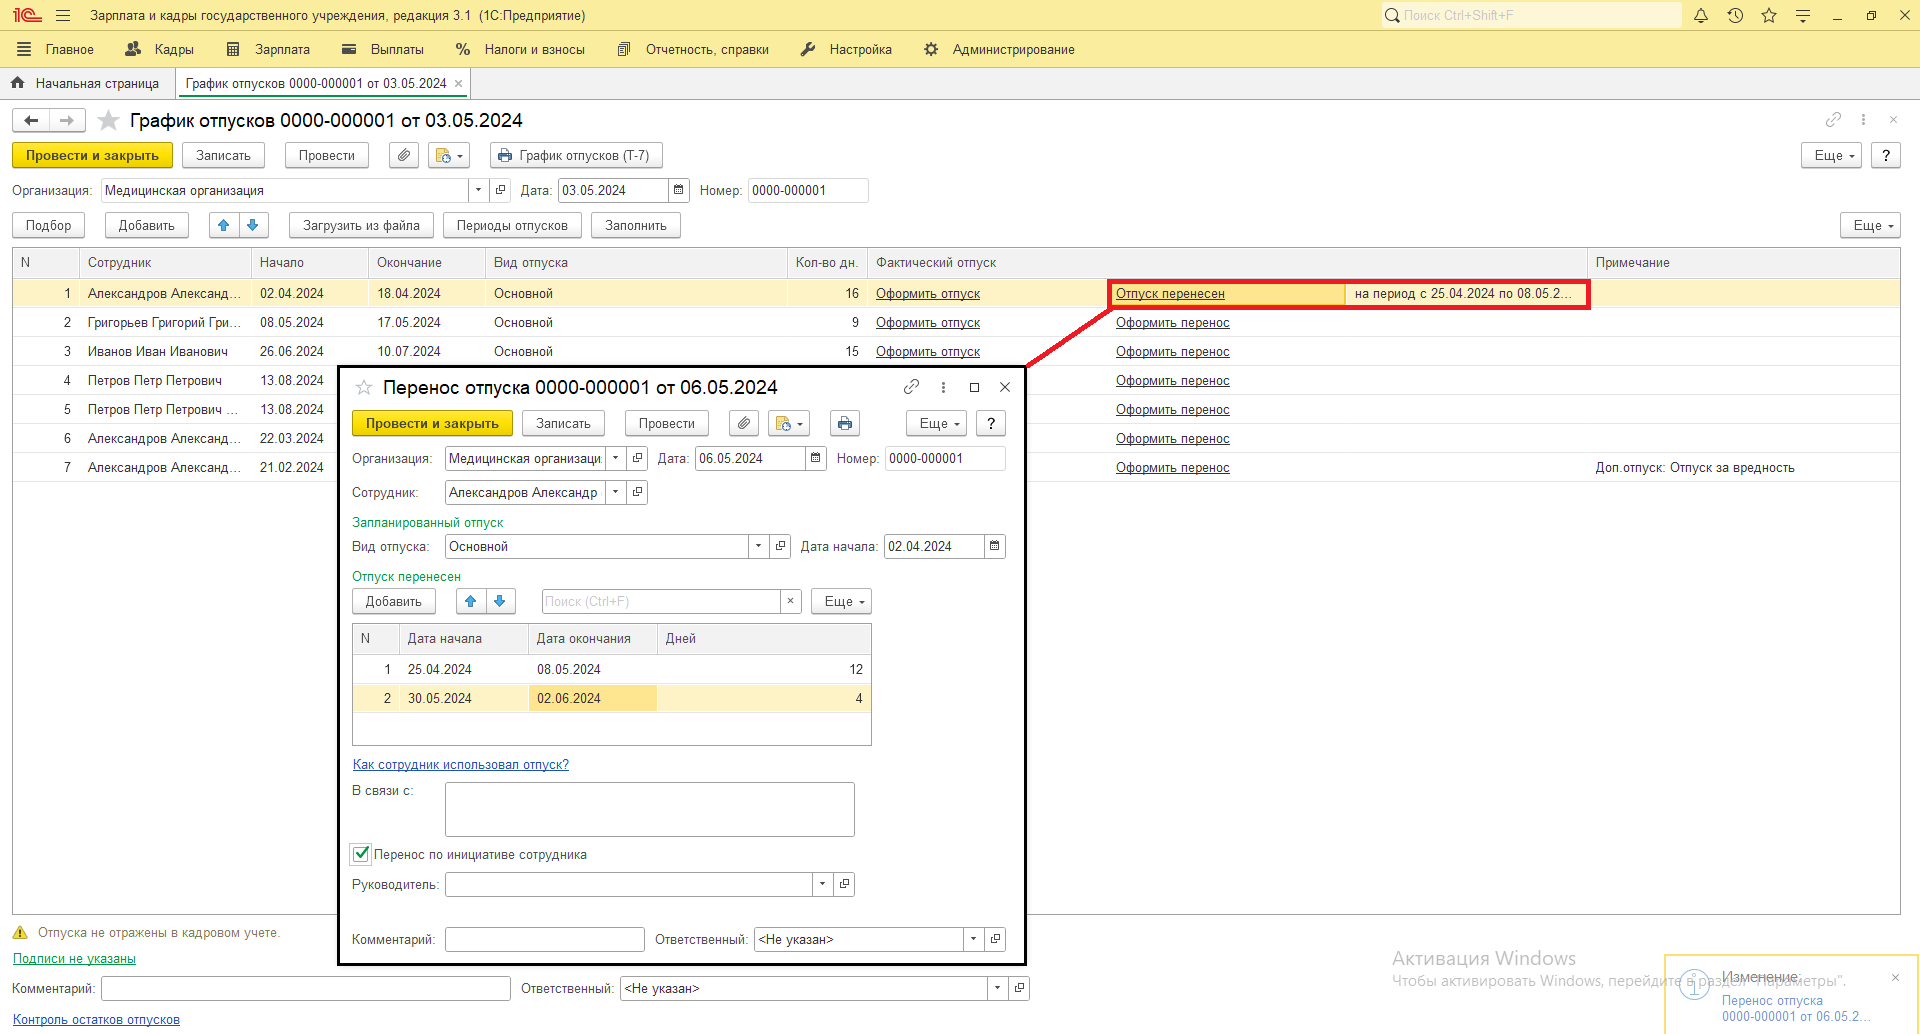
Task: Click the График отпусков (Т-7) print button
Action: 576,156
